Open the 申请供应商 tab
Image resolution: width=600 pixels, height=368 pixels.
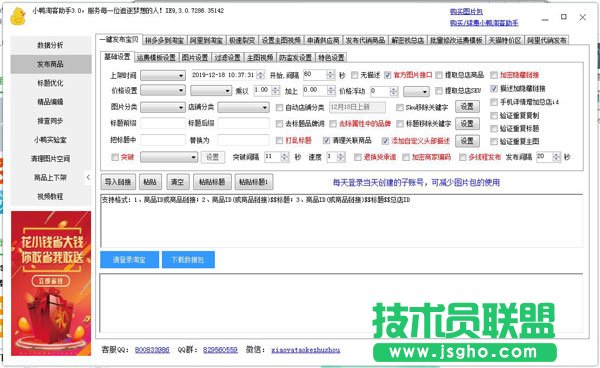click(x=323, y=40)
